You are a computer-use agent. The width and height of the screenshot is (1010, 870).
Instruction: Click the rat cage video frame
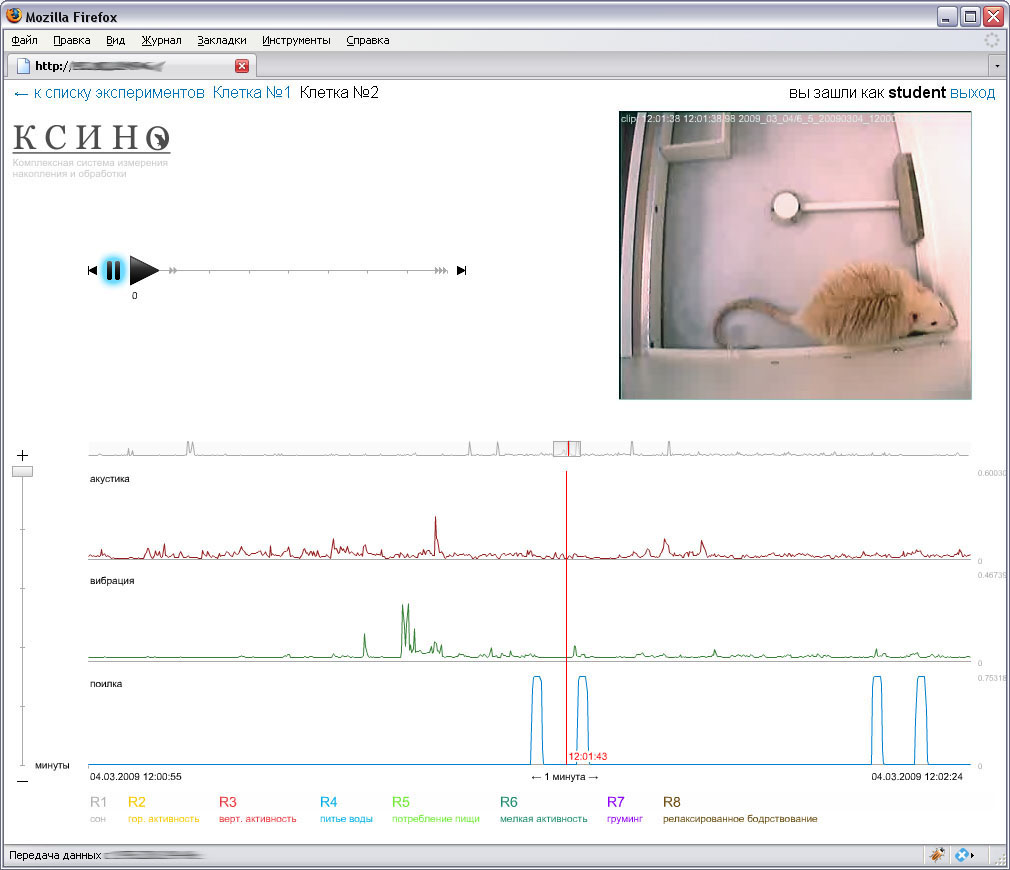click(x=796, y=255)
